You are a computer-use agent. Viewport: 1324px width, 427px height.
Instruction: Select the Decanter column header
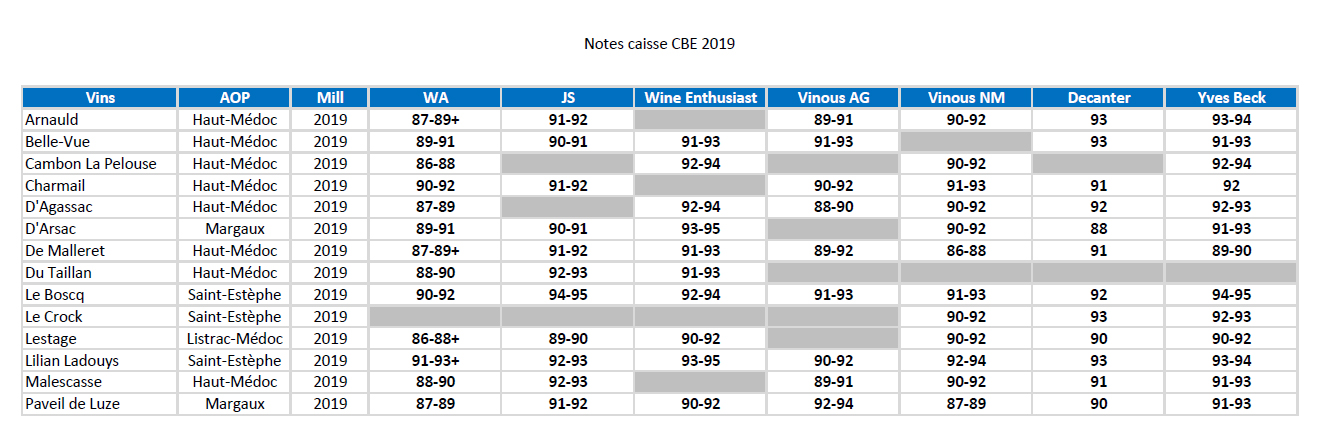[x=1098, y=98]
